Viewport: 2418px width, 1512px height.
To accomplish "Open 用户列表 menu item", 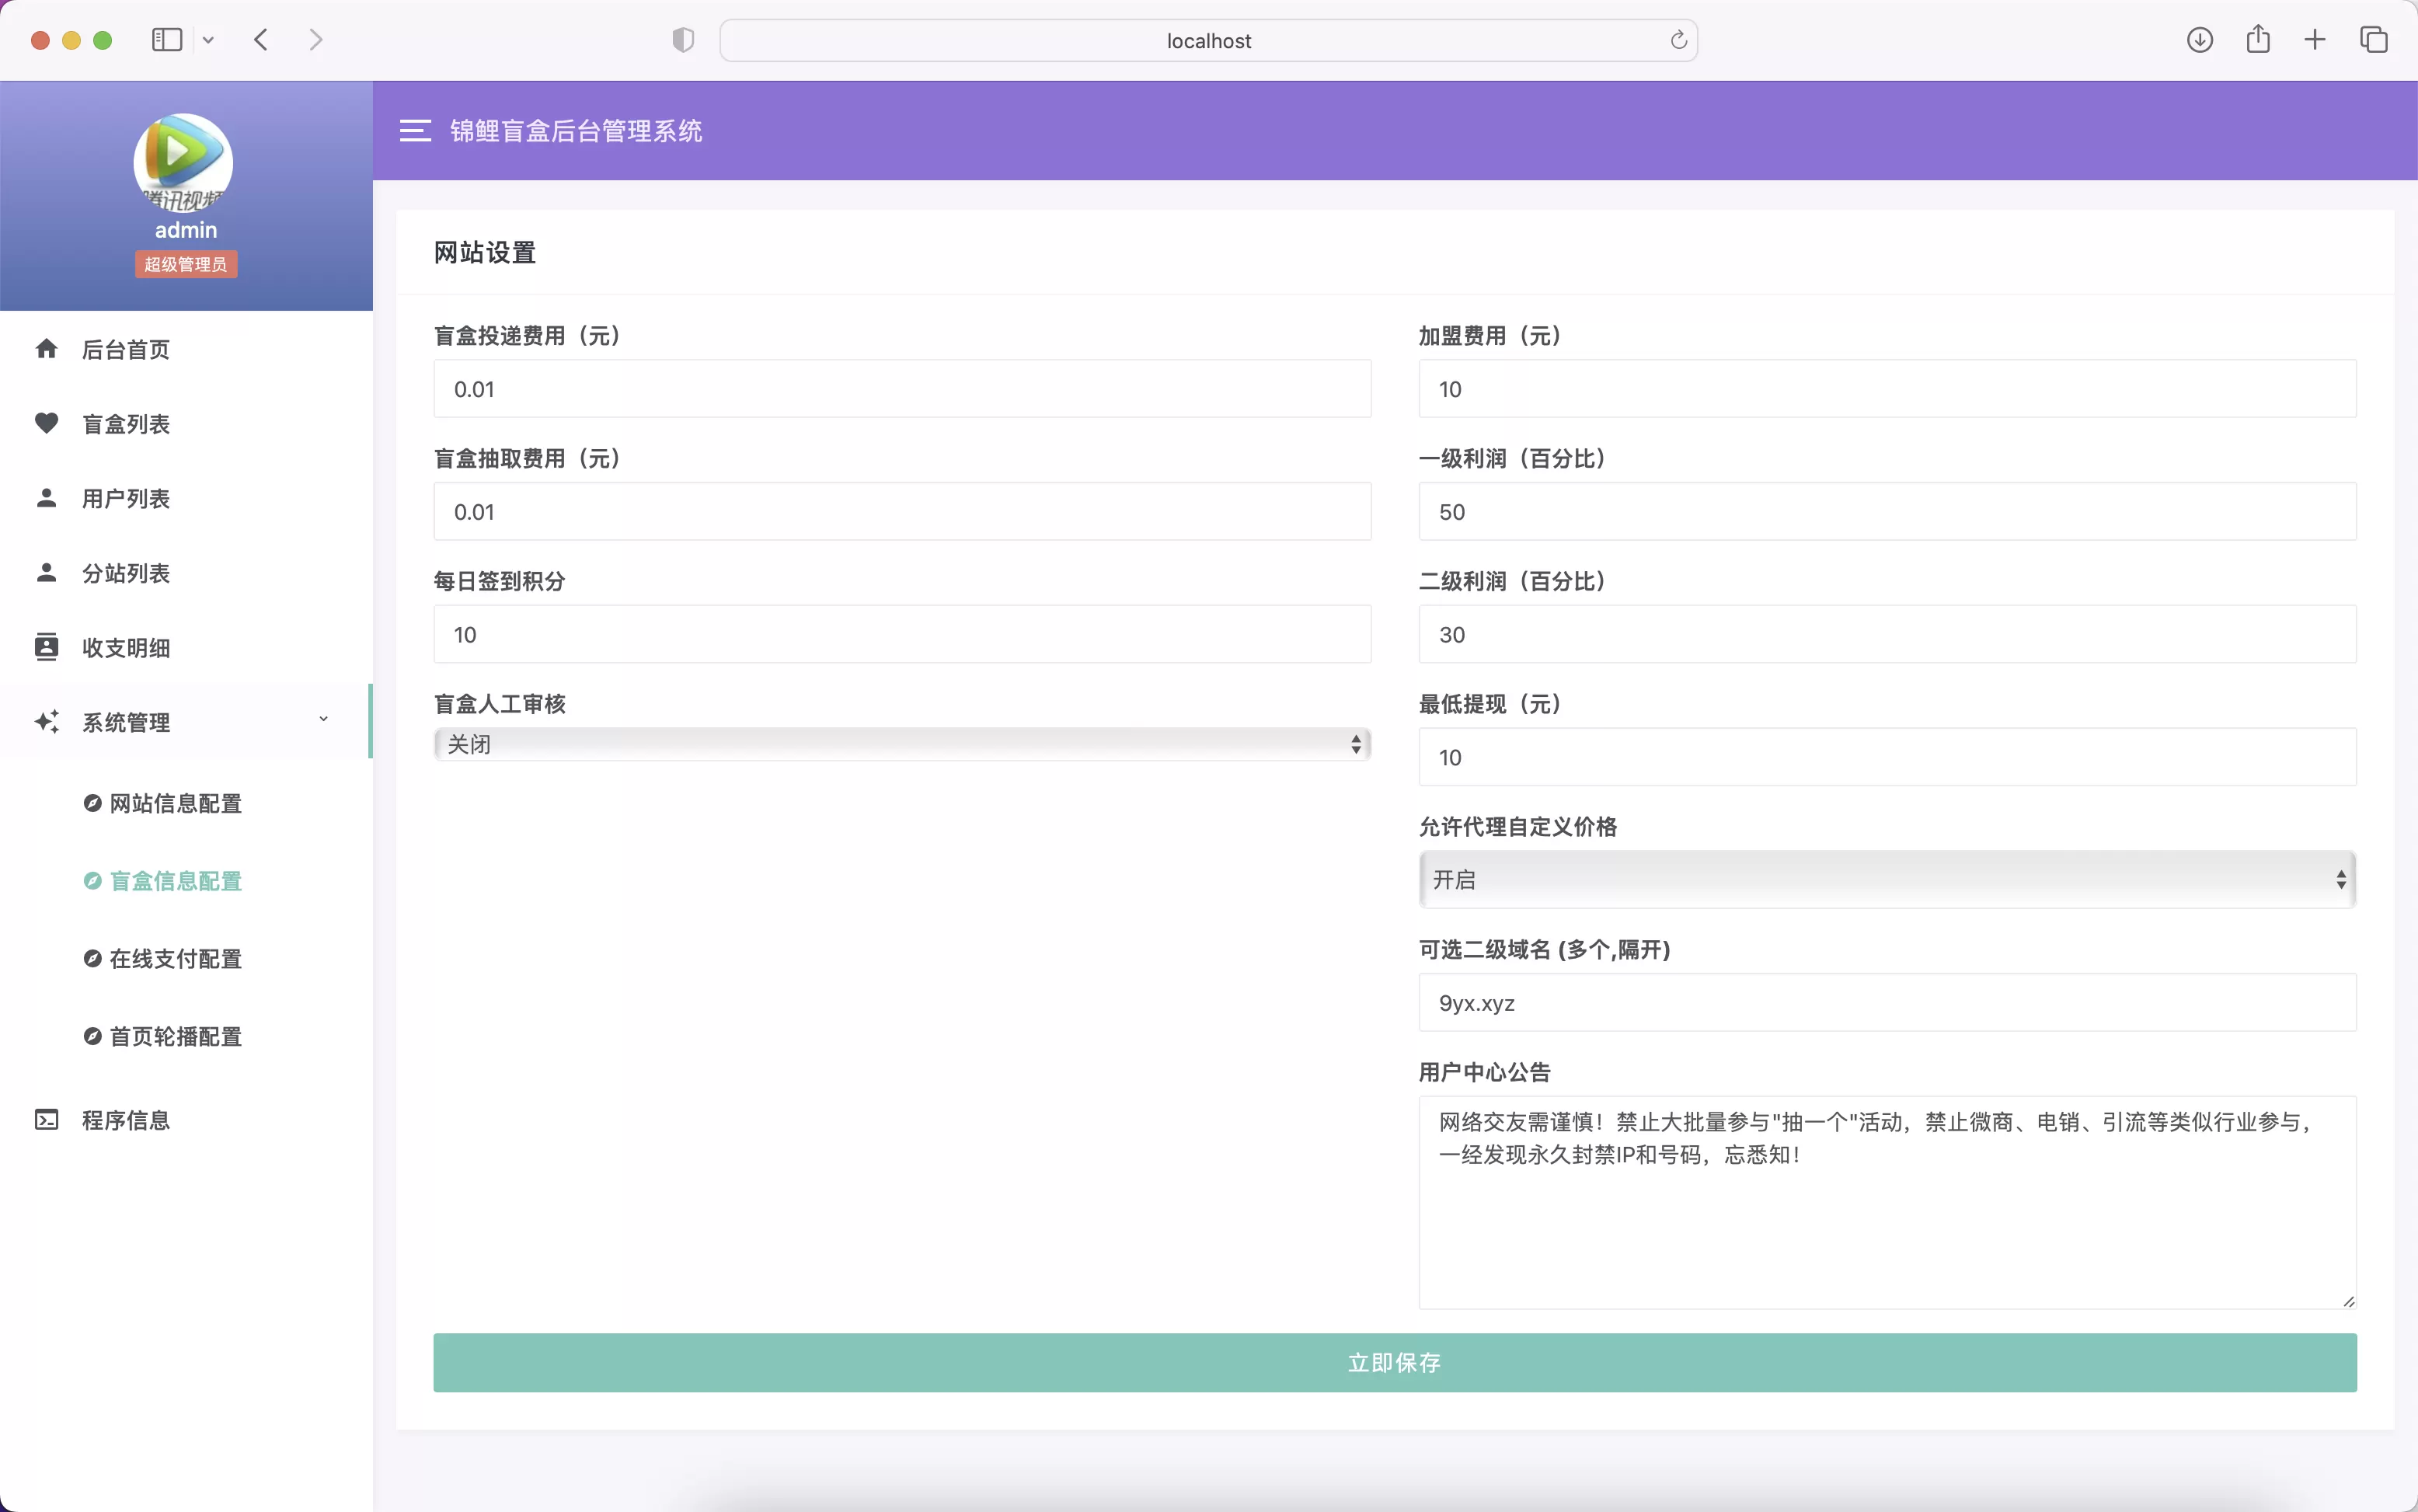I will point(186,498).
